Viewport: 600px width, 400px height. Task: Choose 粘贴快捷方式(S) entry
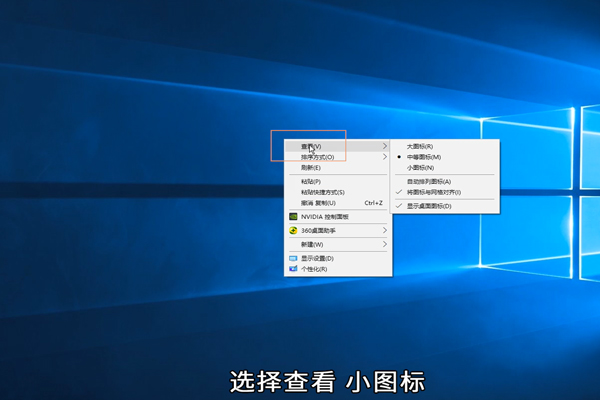click(x=338, y=192)
